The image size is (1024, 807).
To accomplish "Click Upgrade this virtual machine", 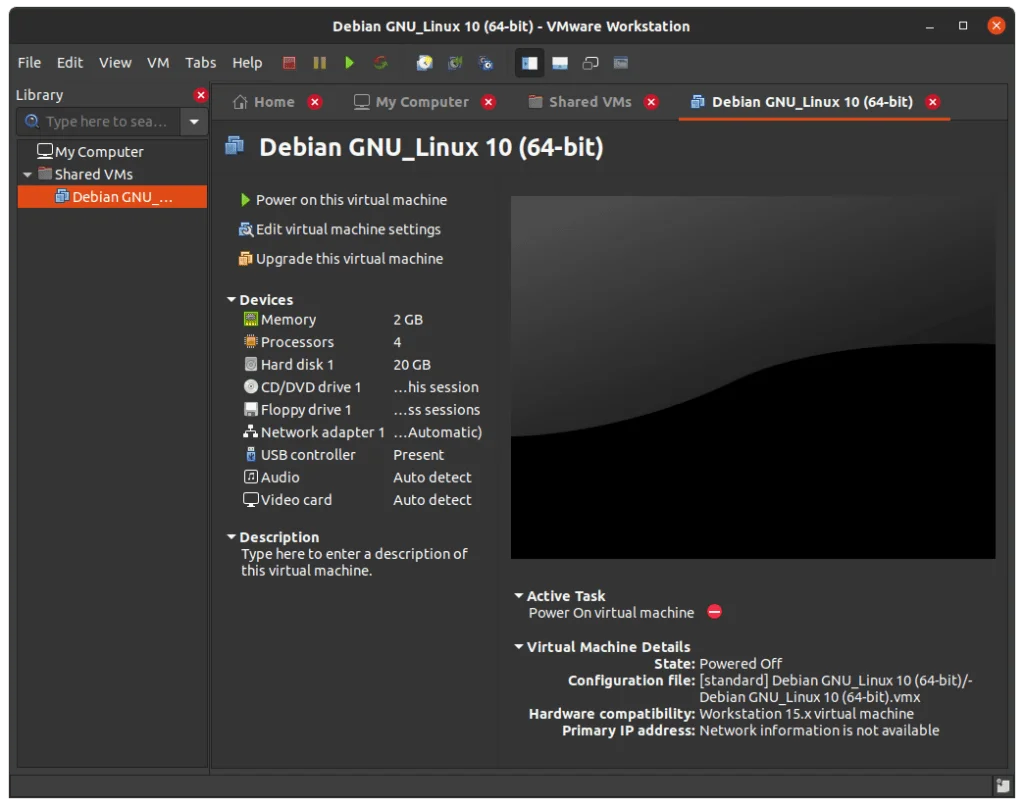I will [x=341, y=259].
